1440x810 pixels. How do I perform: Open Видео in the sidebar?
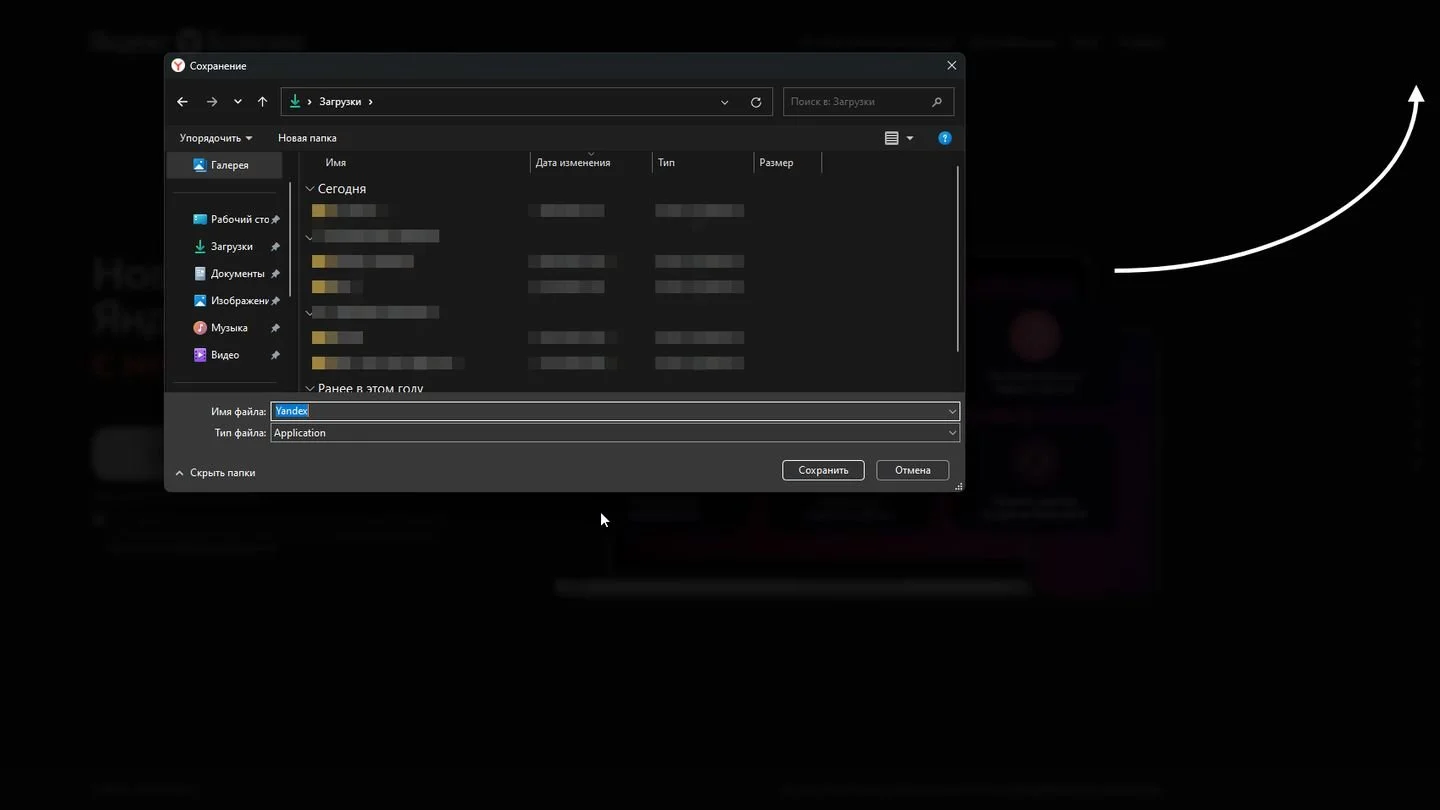point(216,354)
